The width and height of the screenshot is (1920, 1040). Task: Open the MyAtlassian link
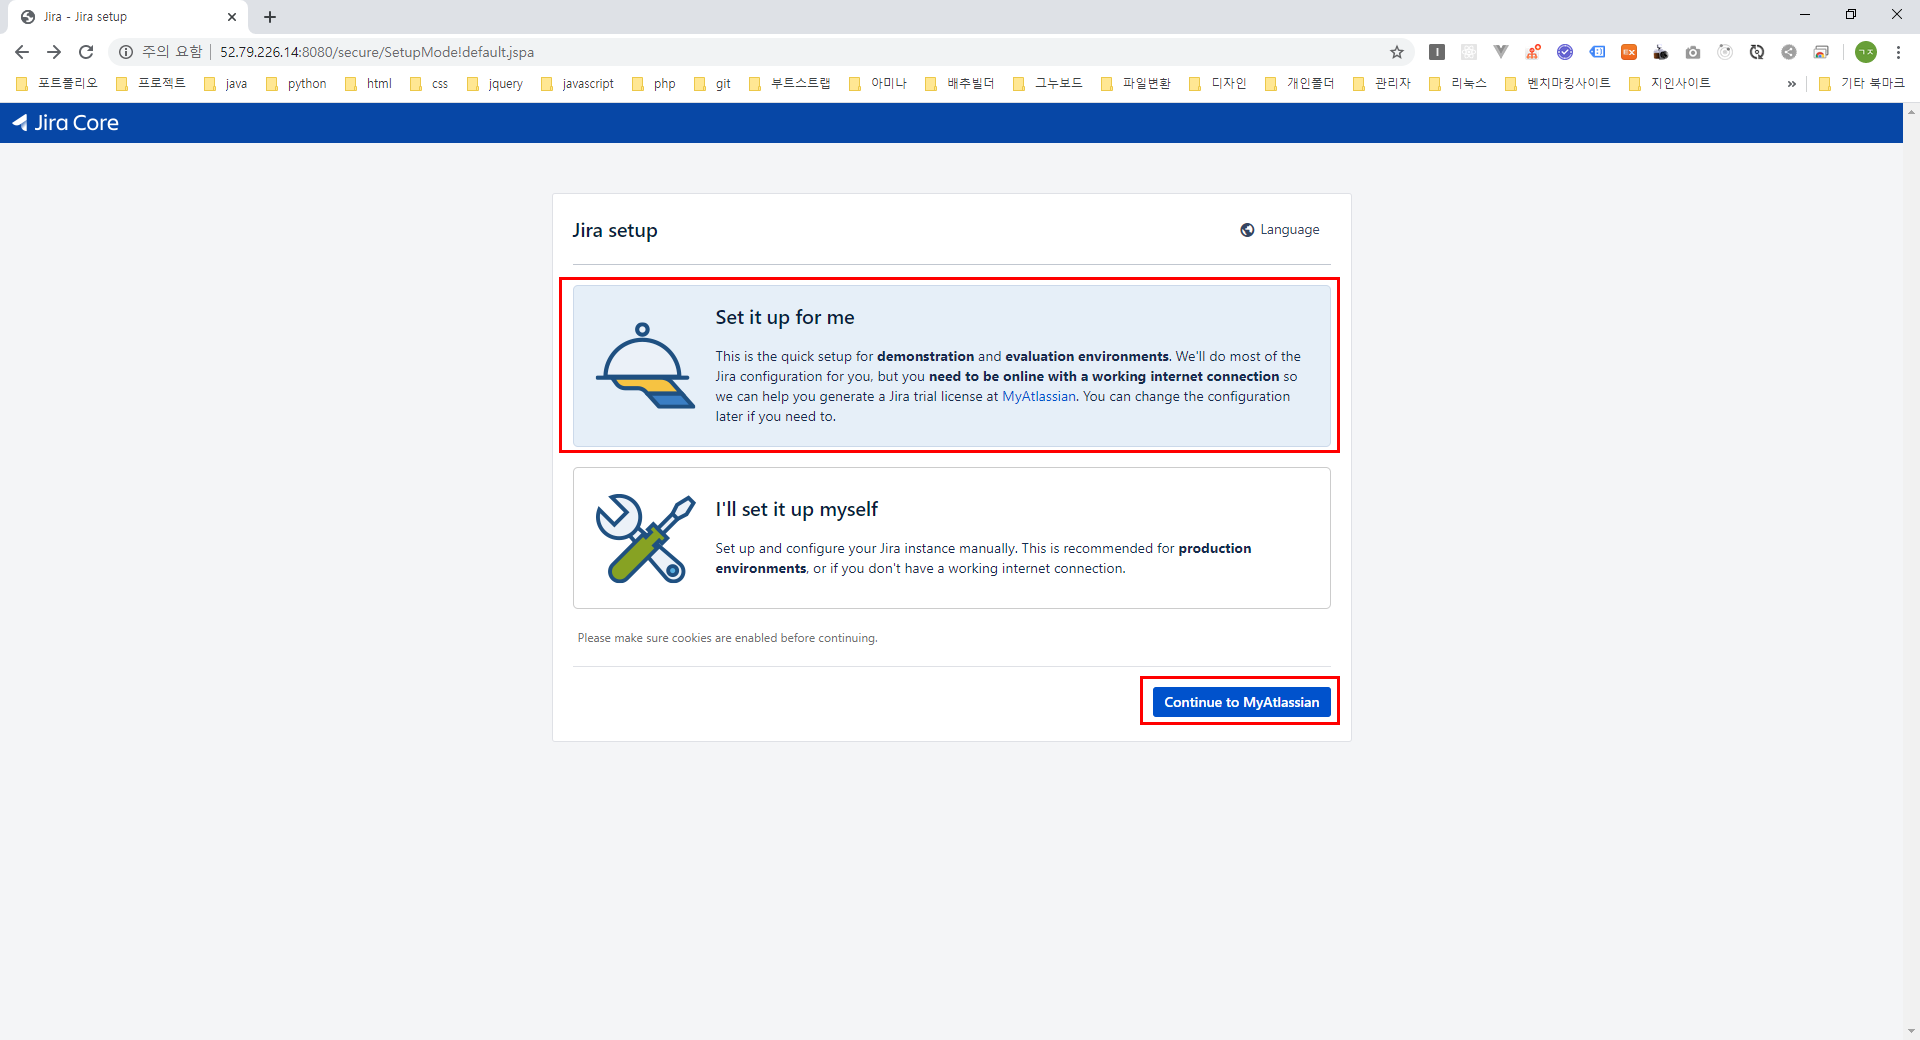(1038, 397)
